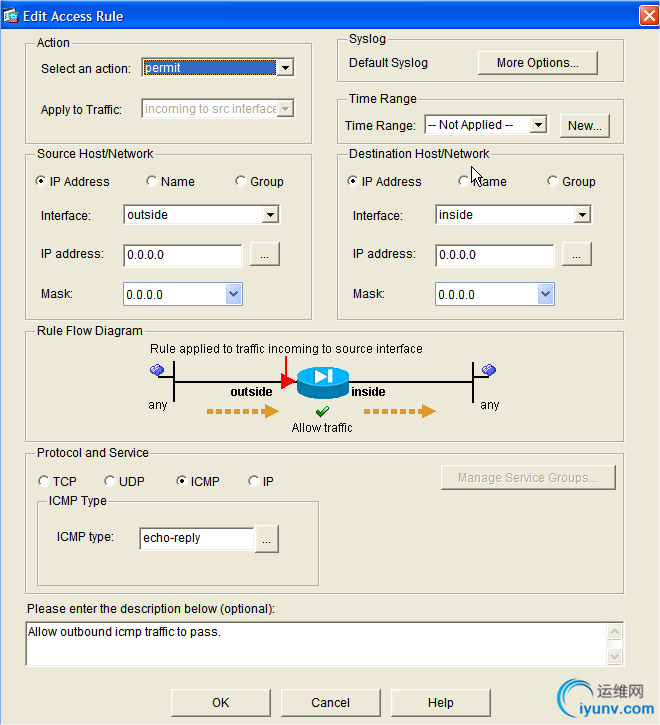Click description scrollbar down arrow
This screenshot has height=725, width=660.
[x=614, y=656]
